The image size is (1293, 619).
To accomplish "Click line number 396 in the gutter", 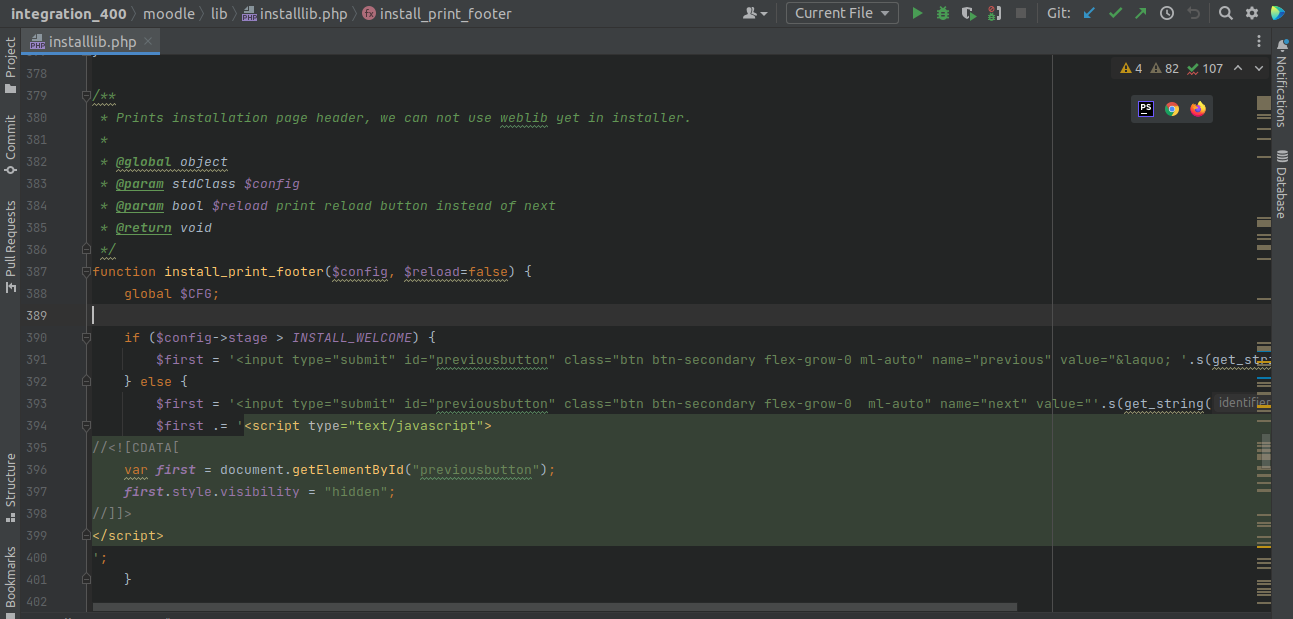I will [36, 470].
